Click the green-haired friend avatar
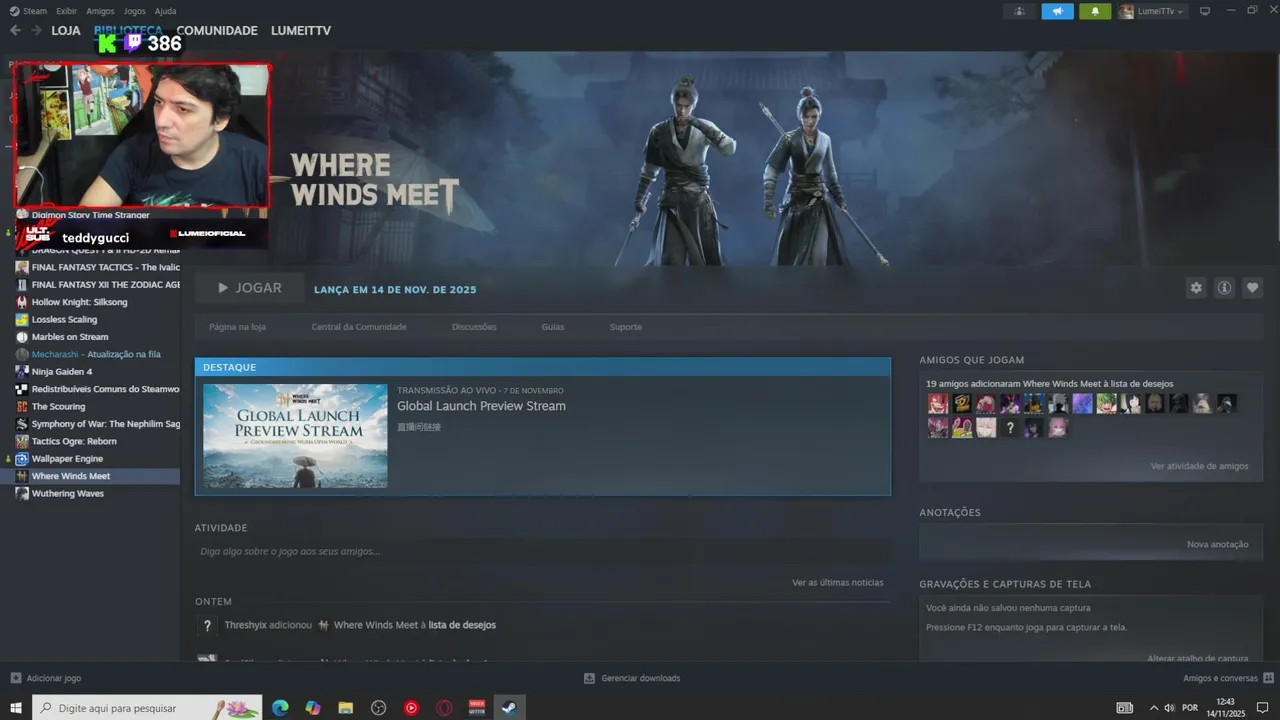 1106,404
